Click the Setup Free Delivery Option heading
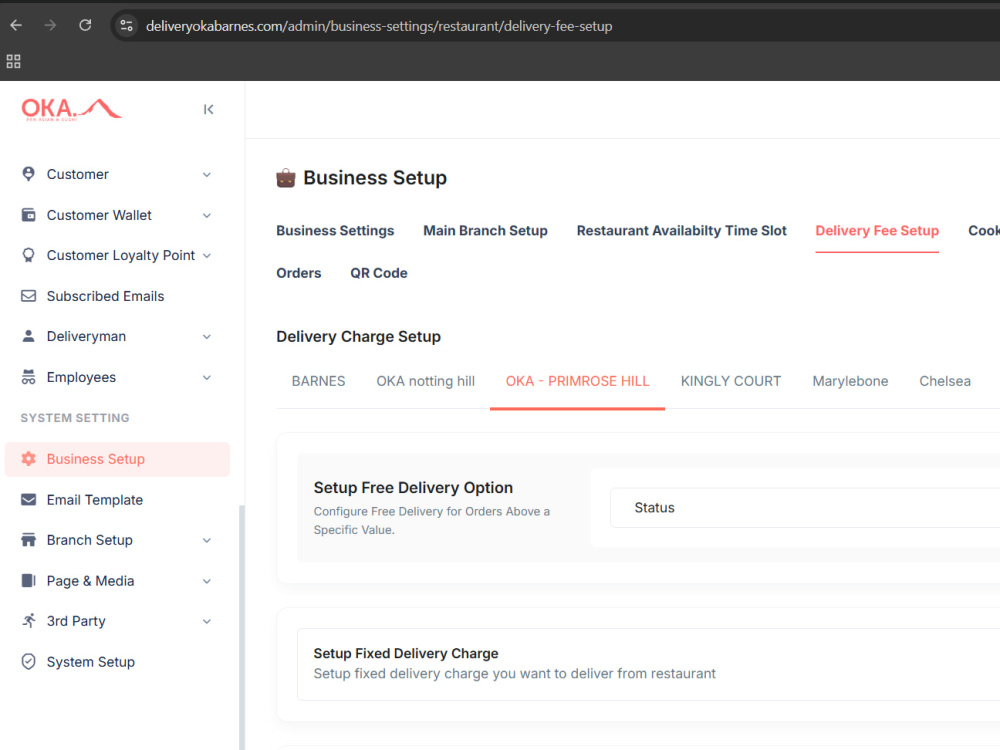Viewport: 1000px width, 750px height. tap(413, 487)
